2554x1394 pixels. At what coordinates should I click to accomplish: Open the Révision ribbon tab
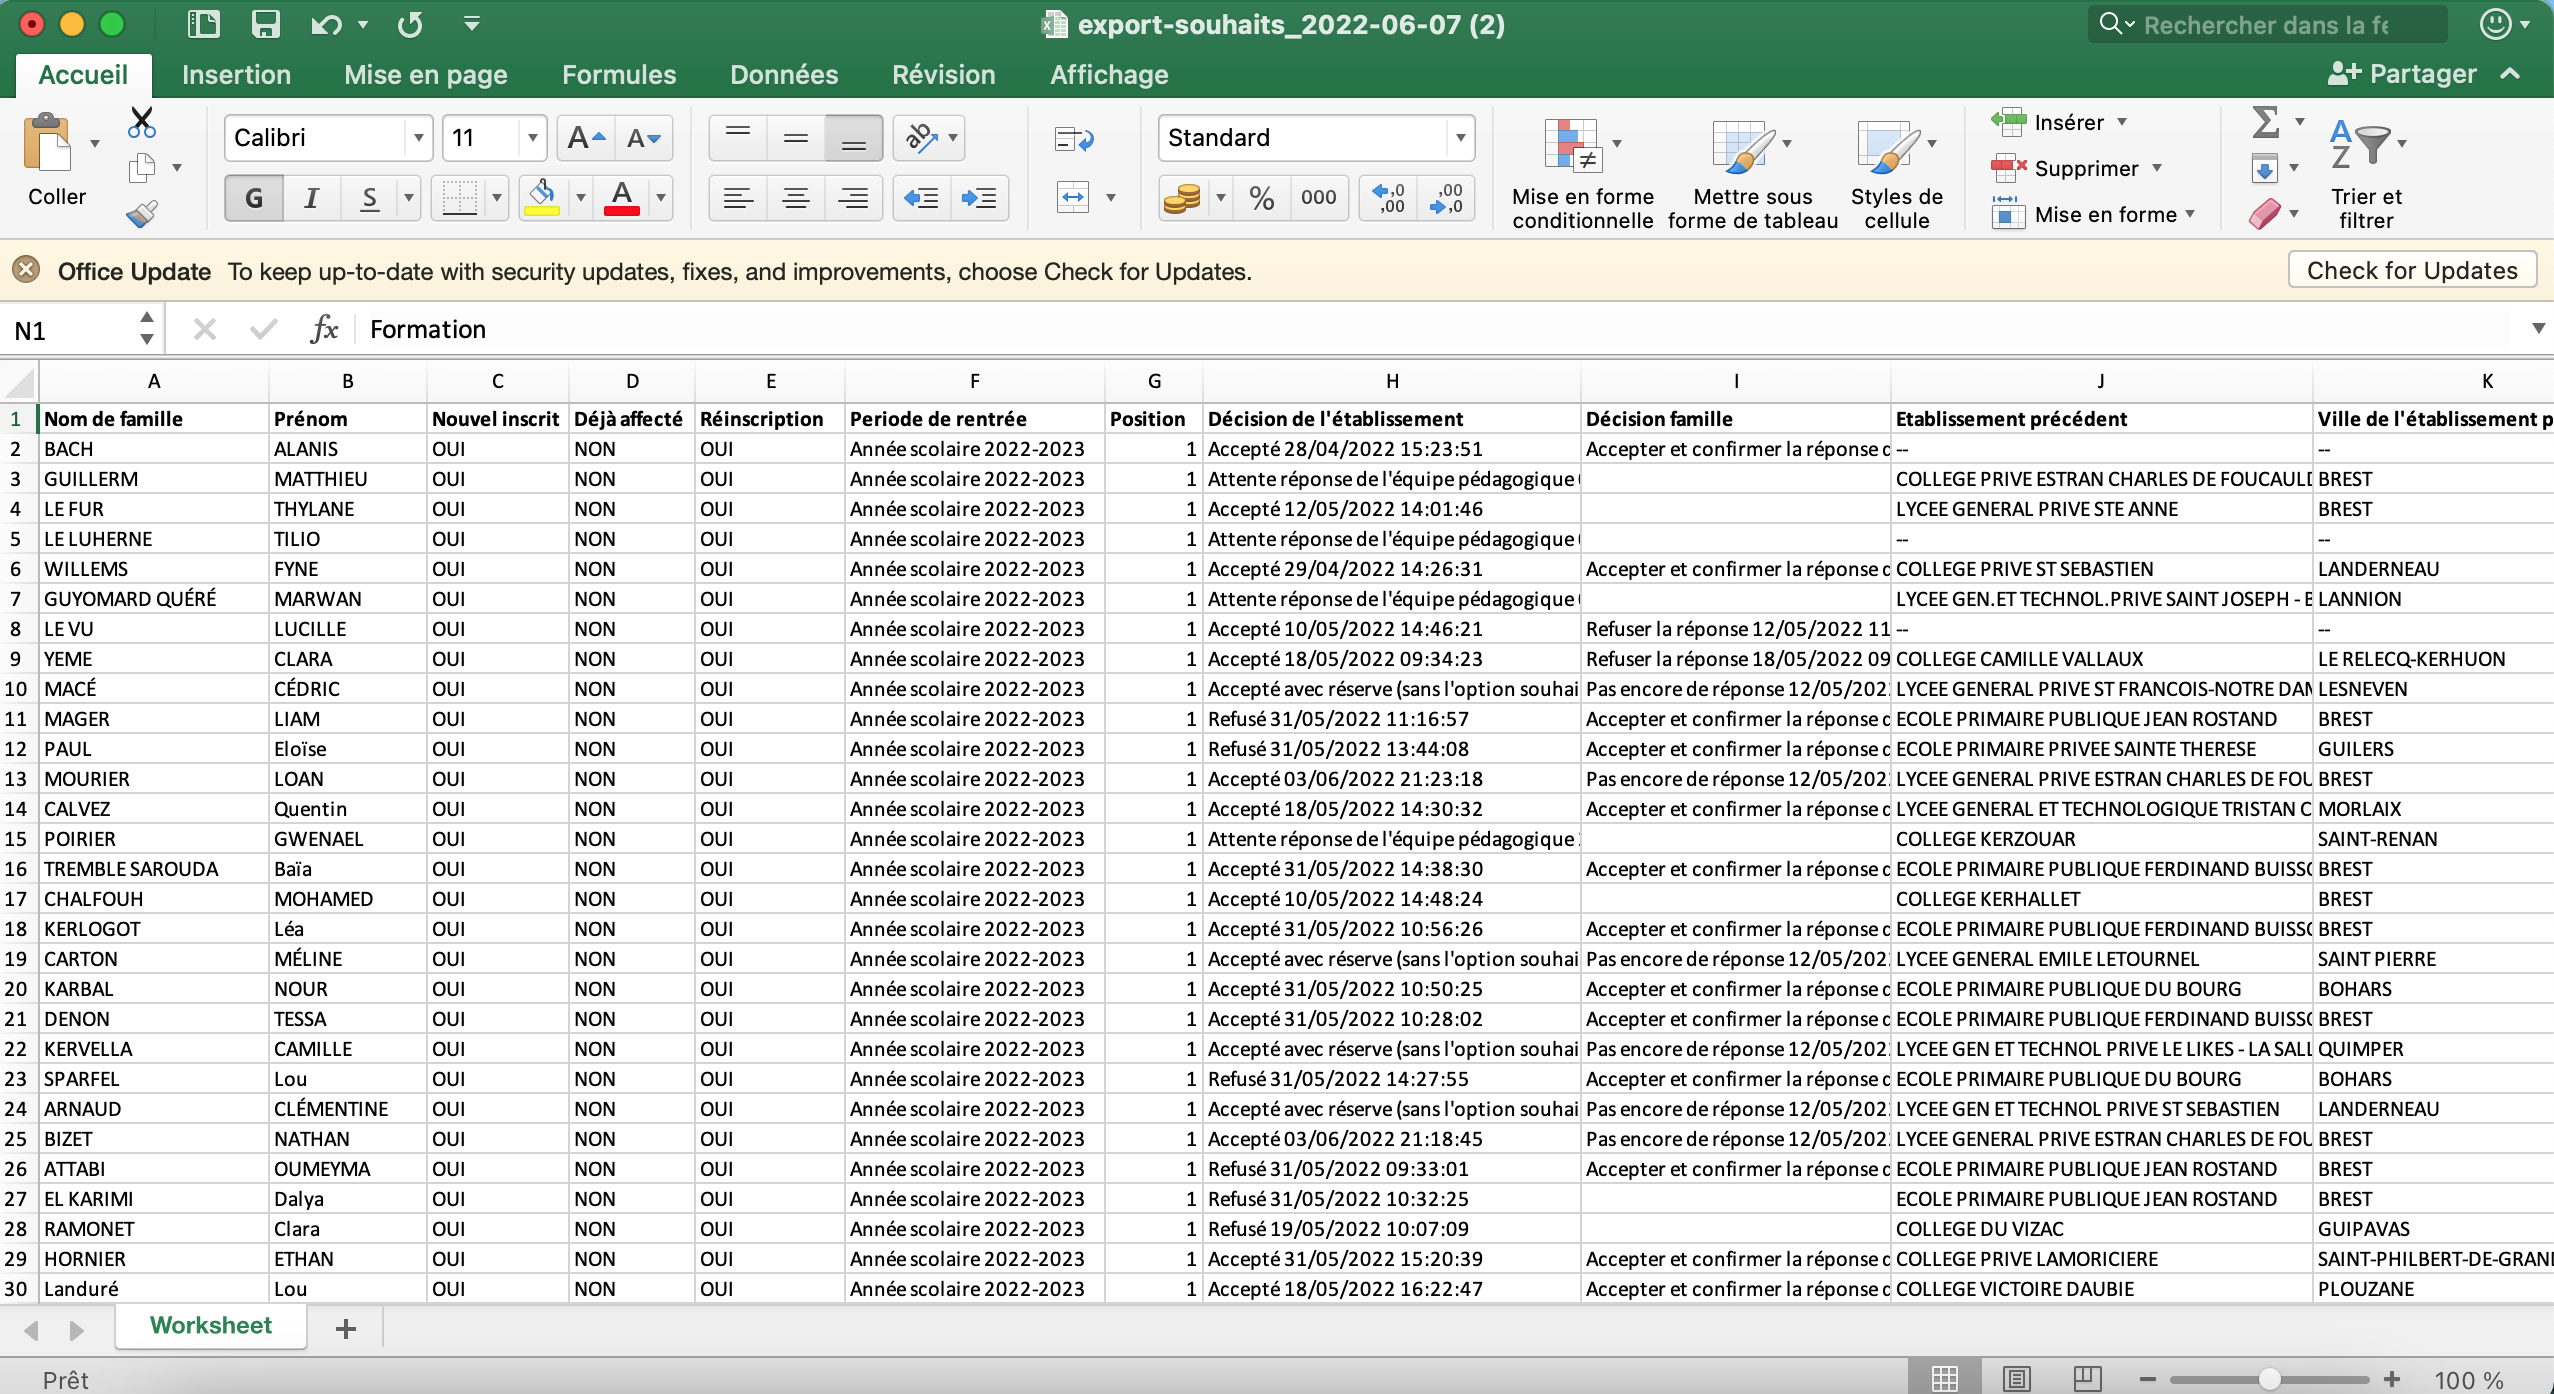pyautogui.click(x=943, y=74)
